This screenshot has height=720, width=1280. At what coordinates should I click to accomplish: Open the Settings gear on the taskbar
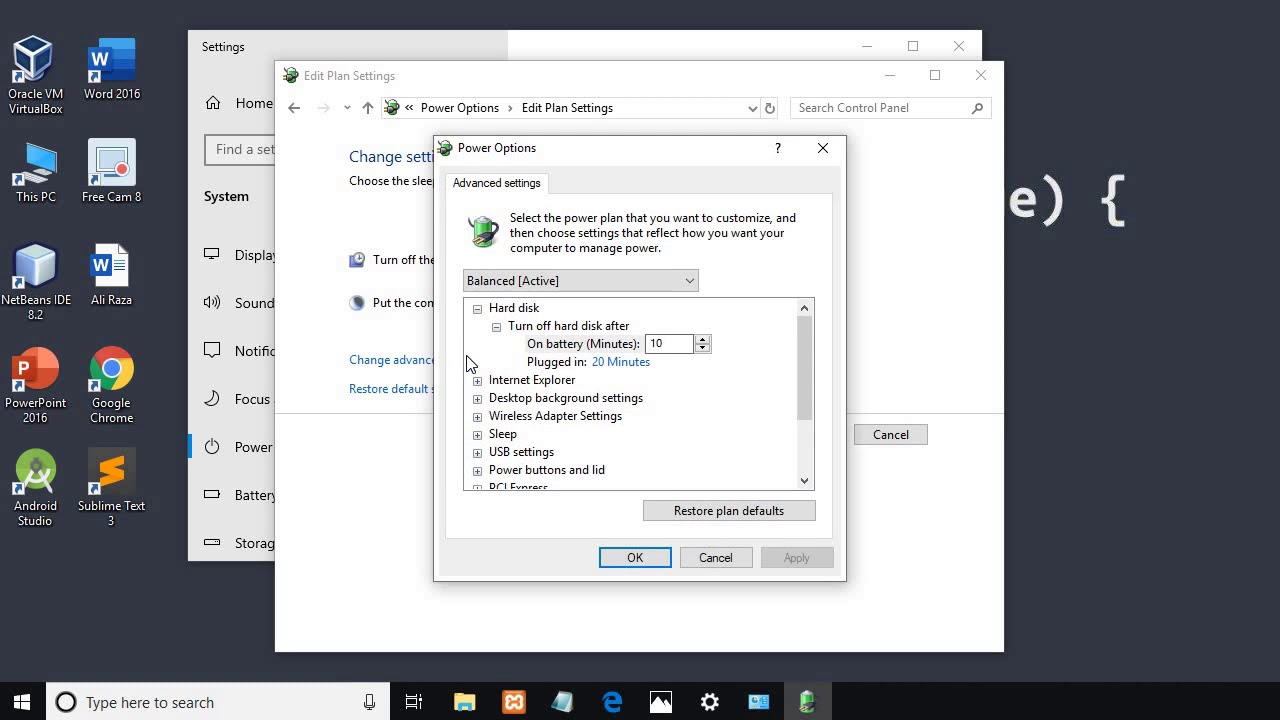(709, 702)
